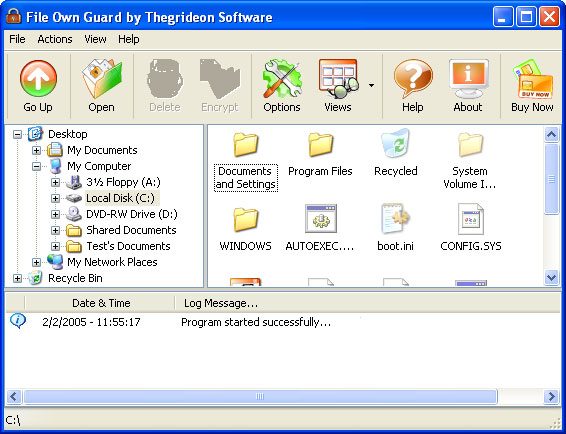Open the File menu
Viewport: 566px width, 434px height.
(x=17, y=39)
